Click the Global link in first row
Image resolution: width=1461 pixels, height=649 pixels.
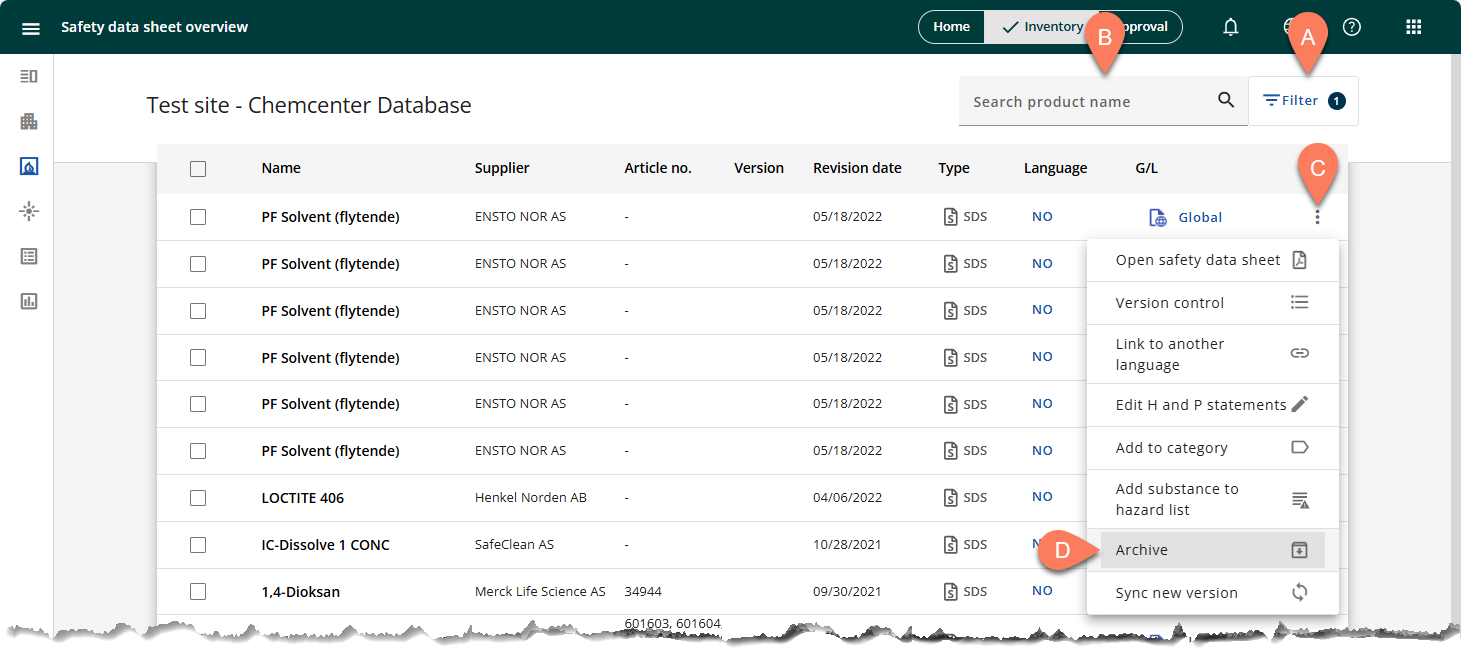(1199, 217)
